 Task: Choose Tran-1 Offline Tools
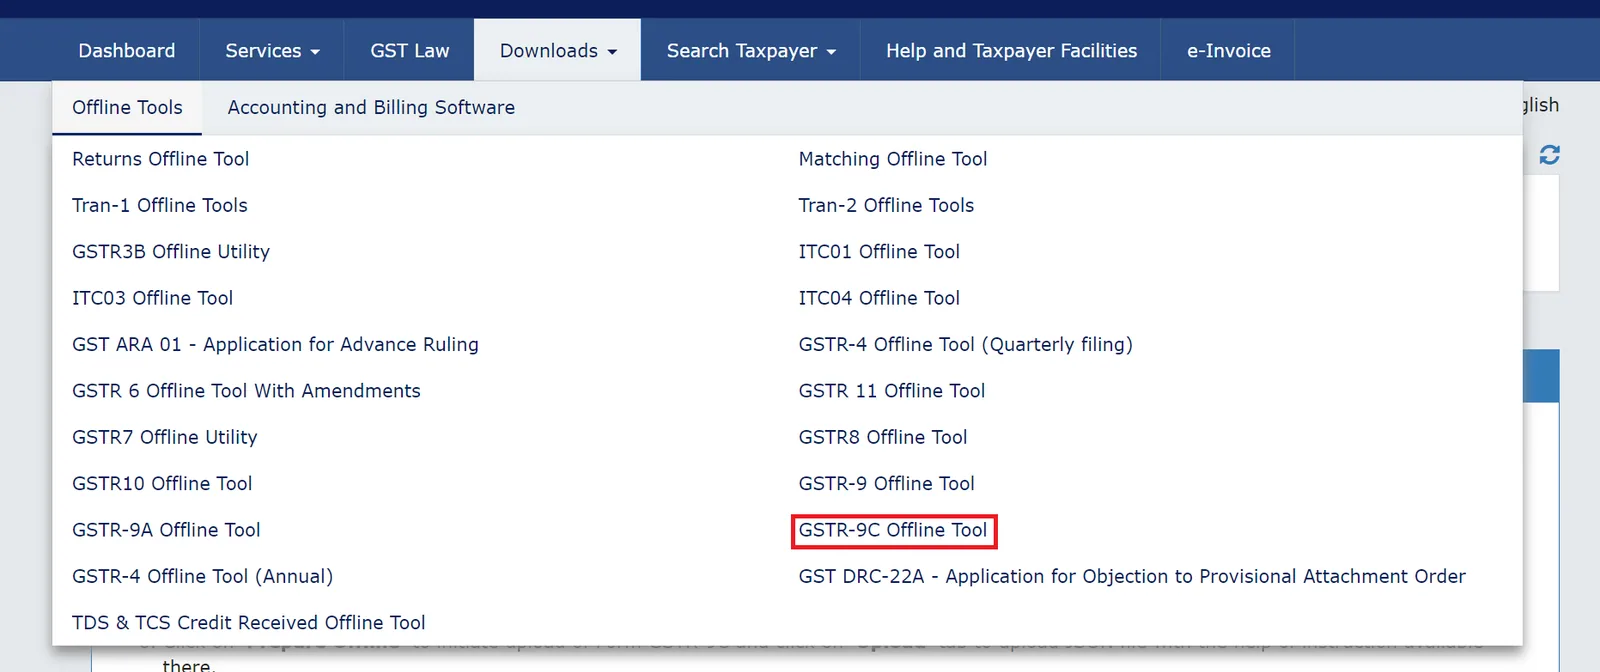click(160, 205)
